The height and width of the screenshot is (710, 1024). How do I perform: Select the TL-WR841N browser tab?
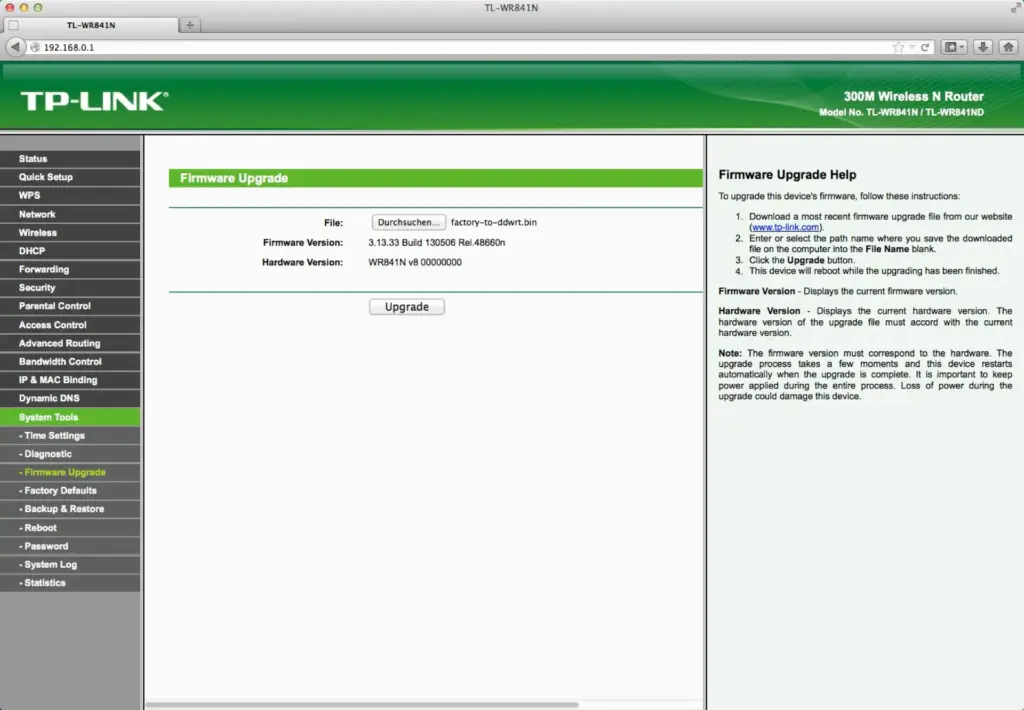tap(90, 25)
